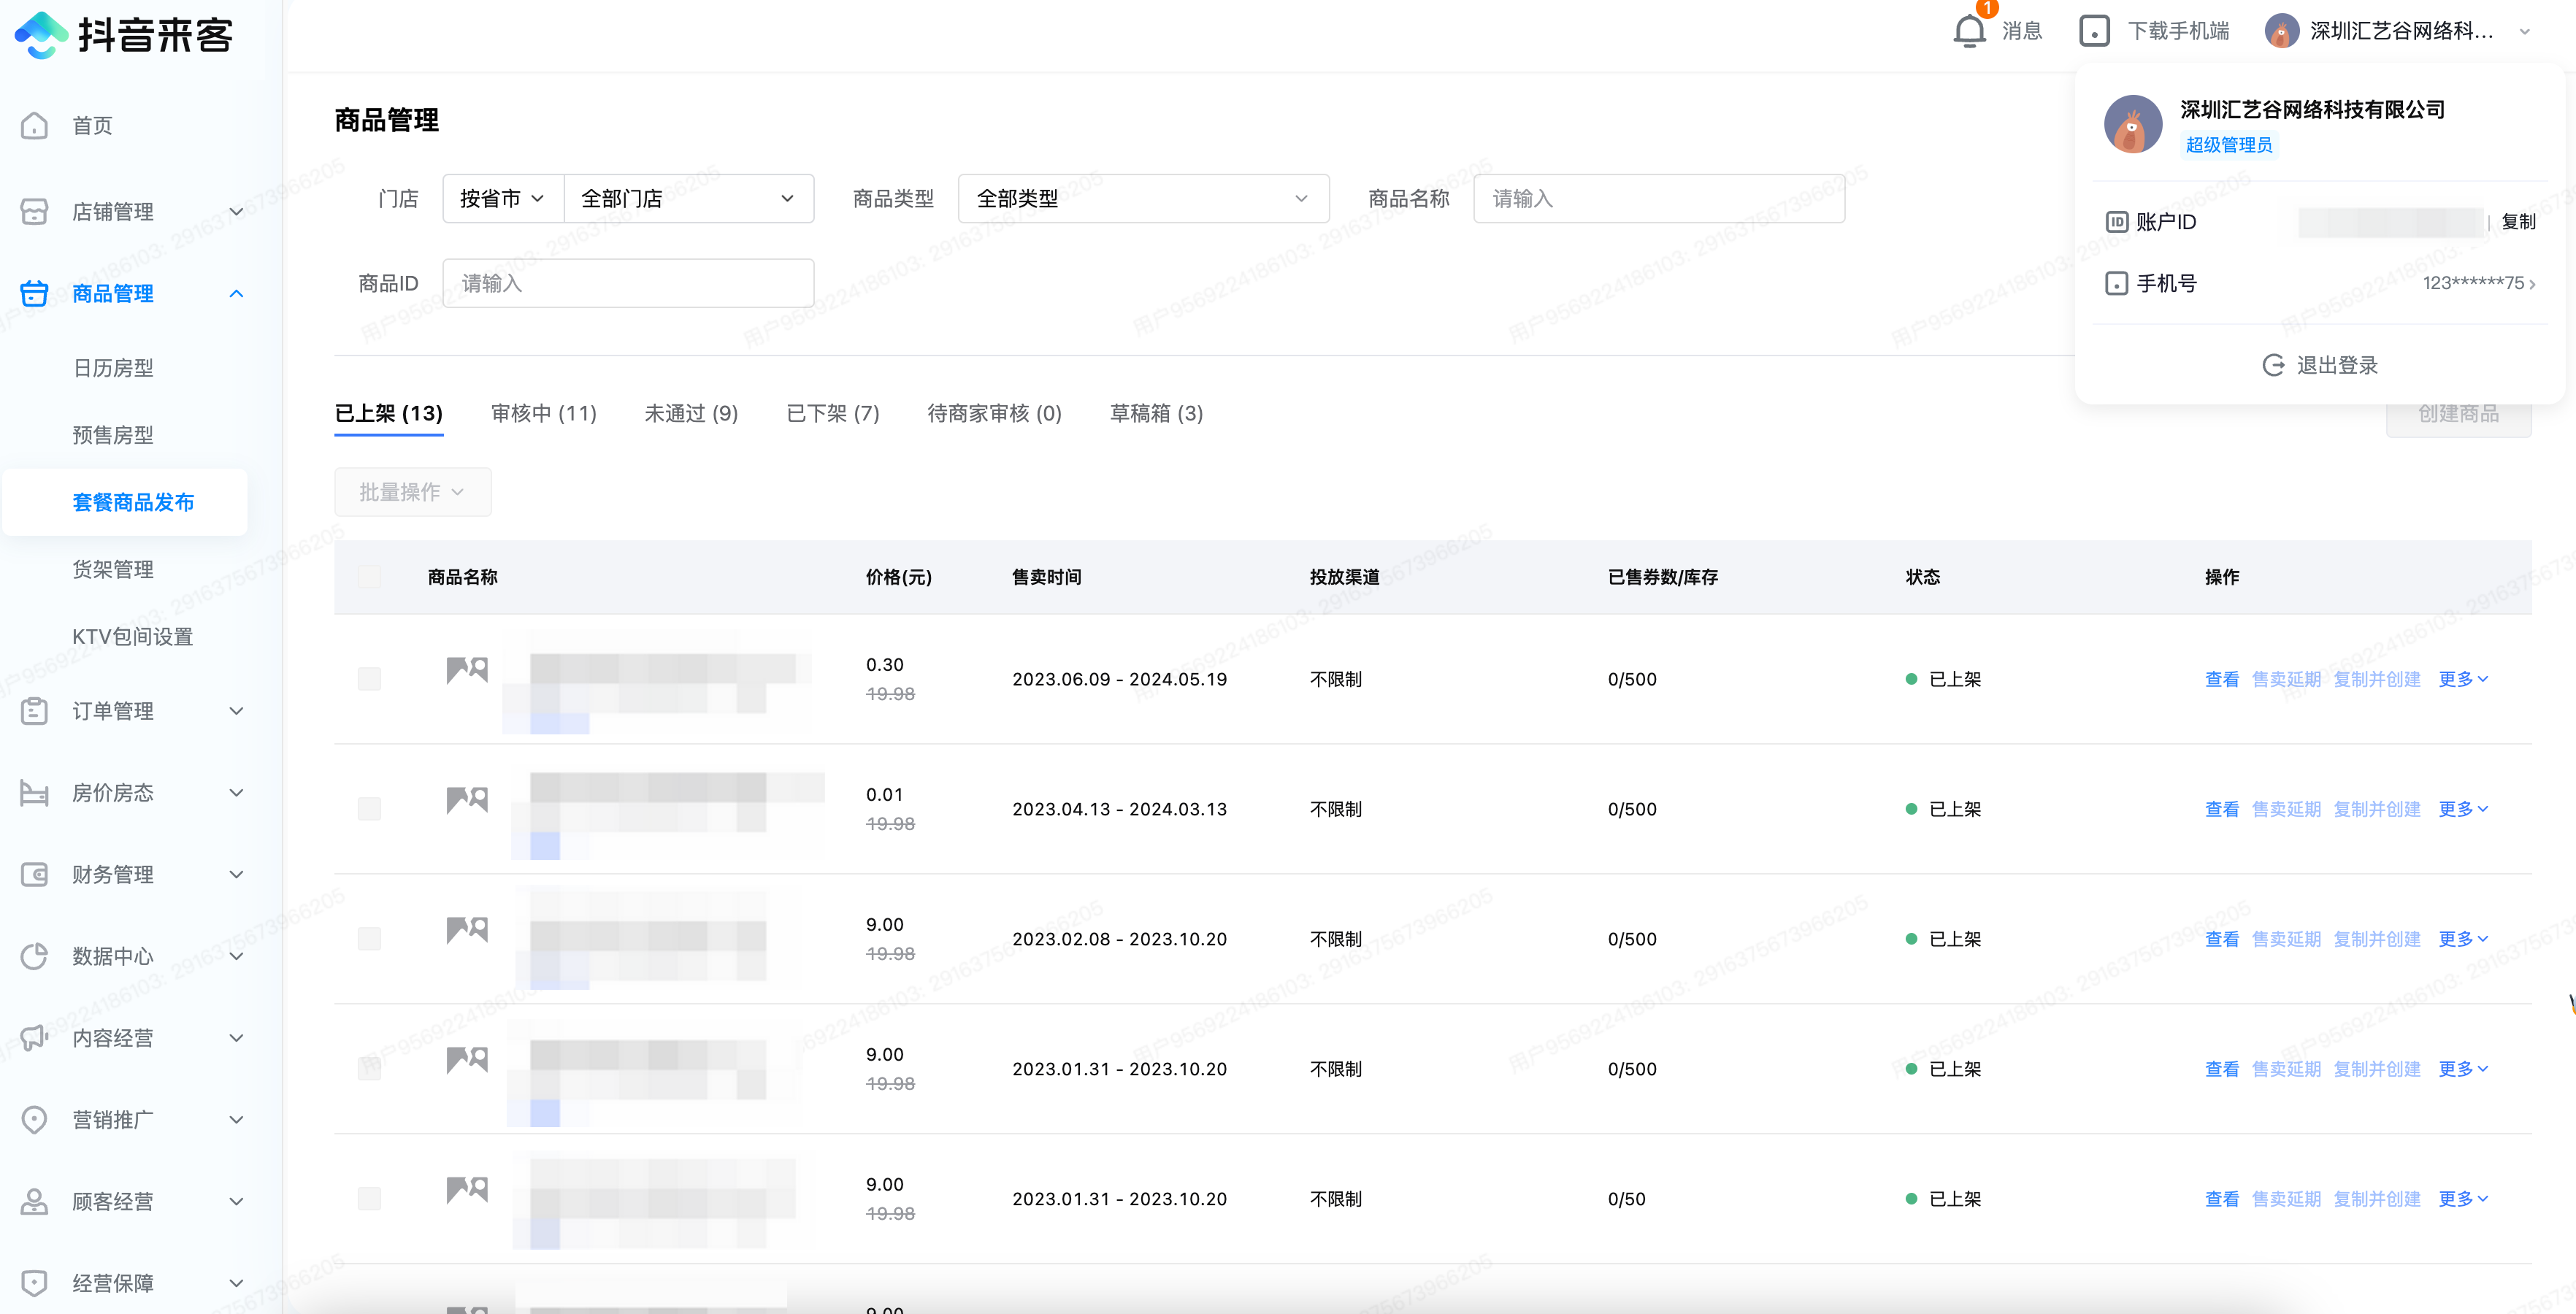Click the profile popup avatar image
This screenshot has height=1314, width=2576.
(2133, 124)
